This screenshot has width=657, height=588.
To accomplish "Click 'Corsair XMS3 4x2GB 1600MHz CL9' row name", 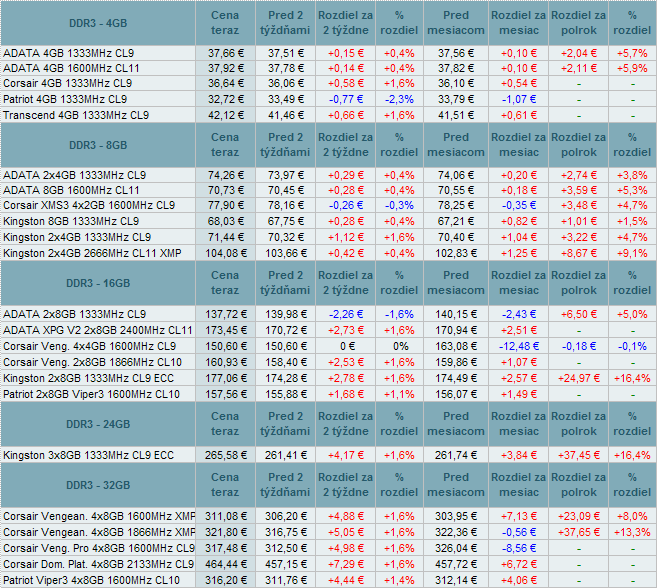I will [89, 205].
